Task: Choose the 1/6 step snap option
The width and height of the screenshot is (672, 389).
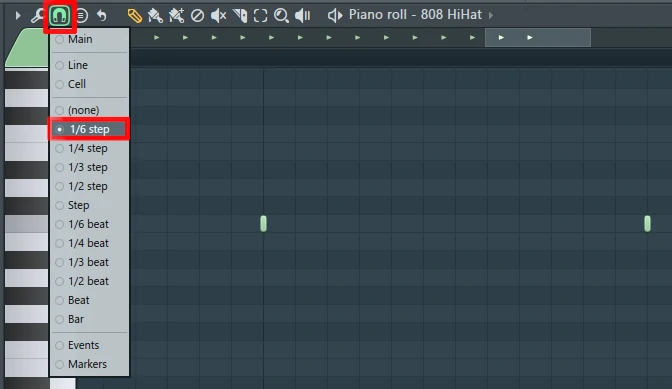Action: [89, 129]
